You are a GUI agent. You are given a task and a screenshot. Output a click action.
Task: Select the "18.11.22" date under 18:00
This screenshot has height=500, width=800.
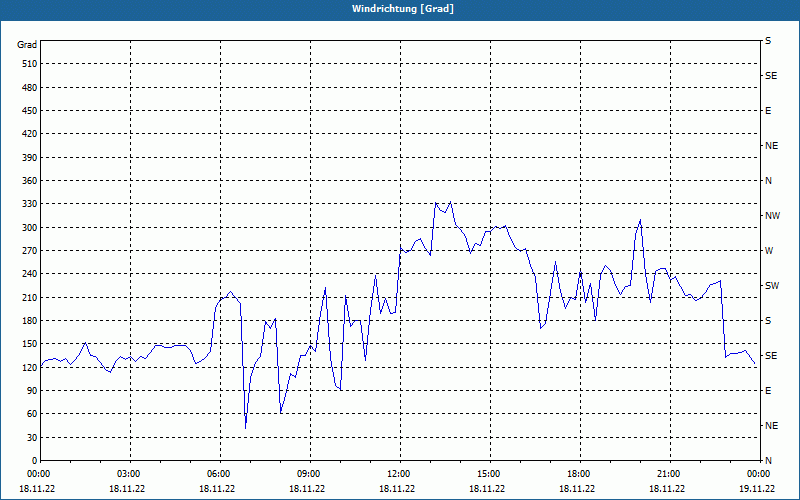(x=577, y=488)
